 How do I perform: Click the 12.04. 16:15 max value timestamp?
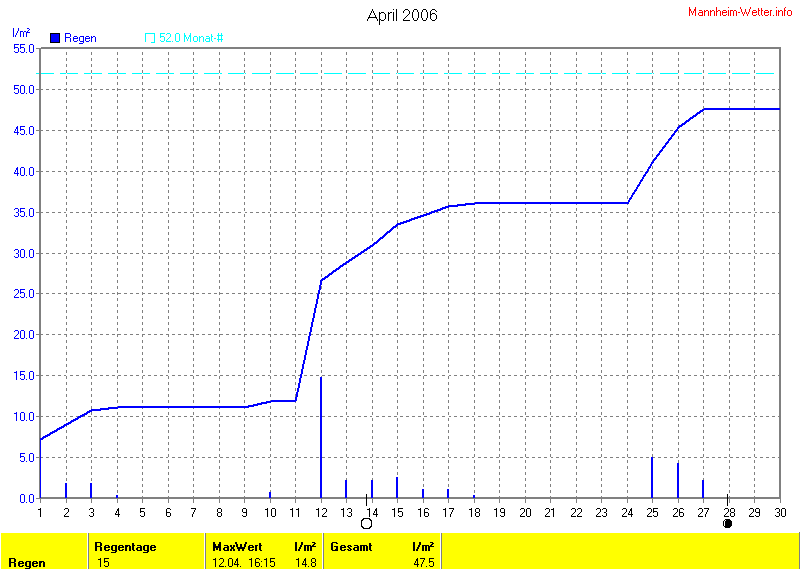[x=242, y=562]
